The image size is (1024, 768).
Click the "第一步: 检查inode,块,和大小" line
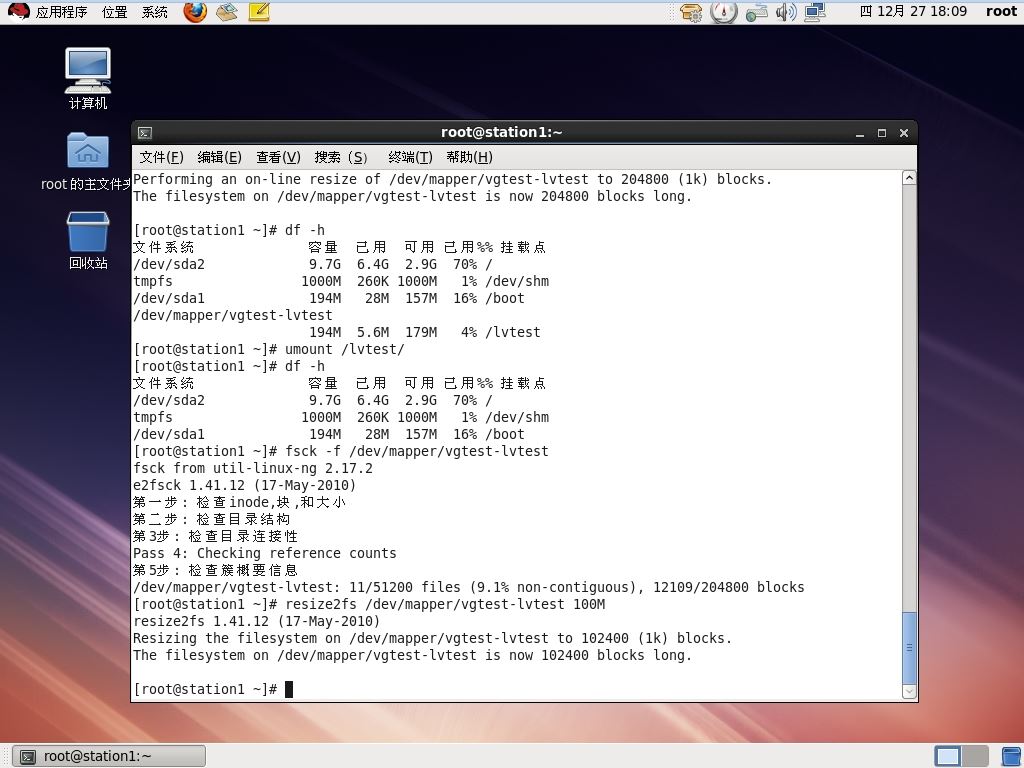click(x=239, y=502)
